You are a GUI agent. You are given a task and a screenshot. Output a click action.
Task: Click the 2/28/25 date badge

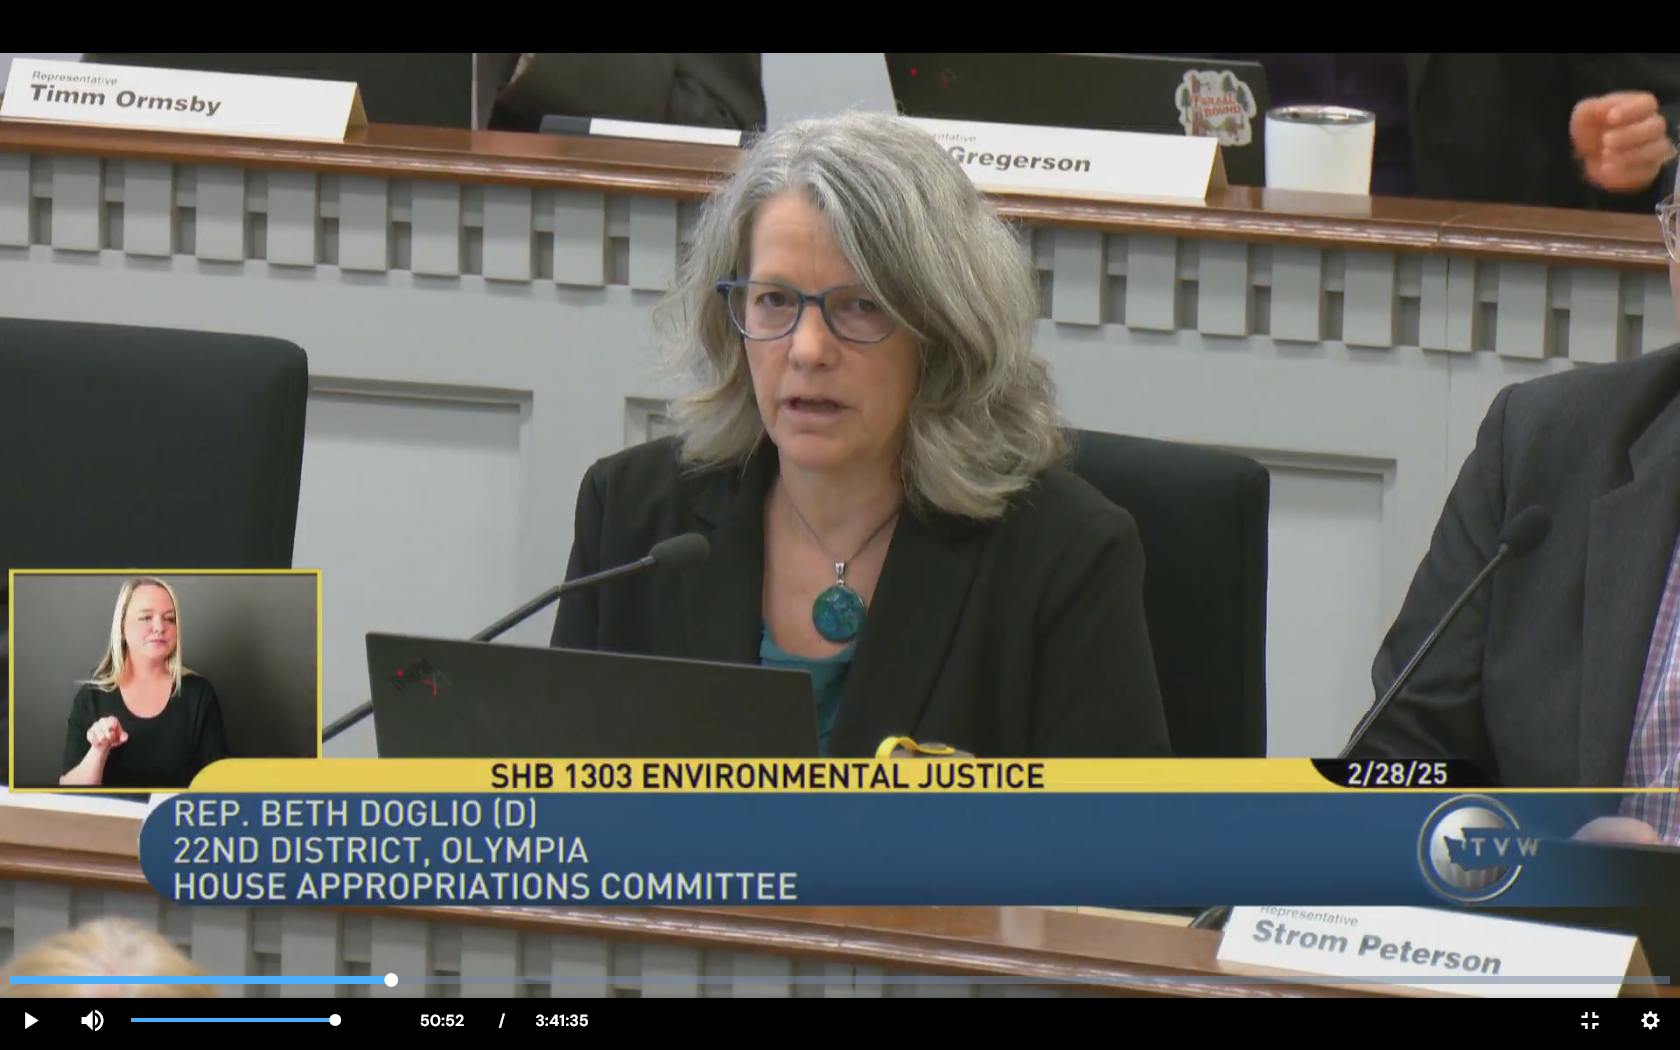pos(1396,774)
